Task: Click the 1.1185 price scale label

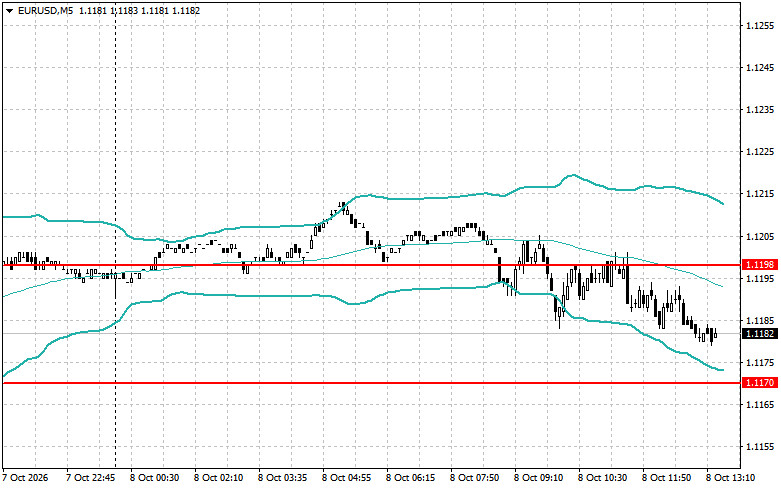Action: click(x=760, y=320)
